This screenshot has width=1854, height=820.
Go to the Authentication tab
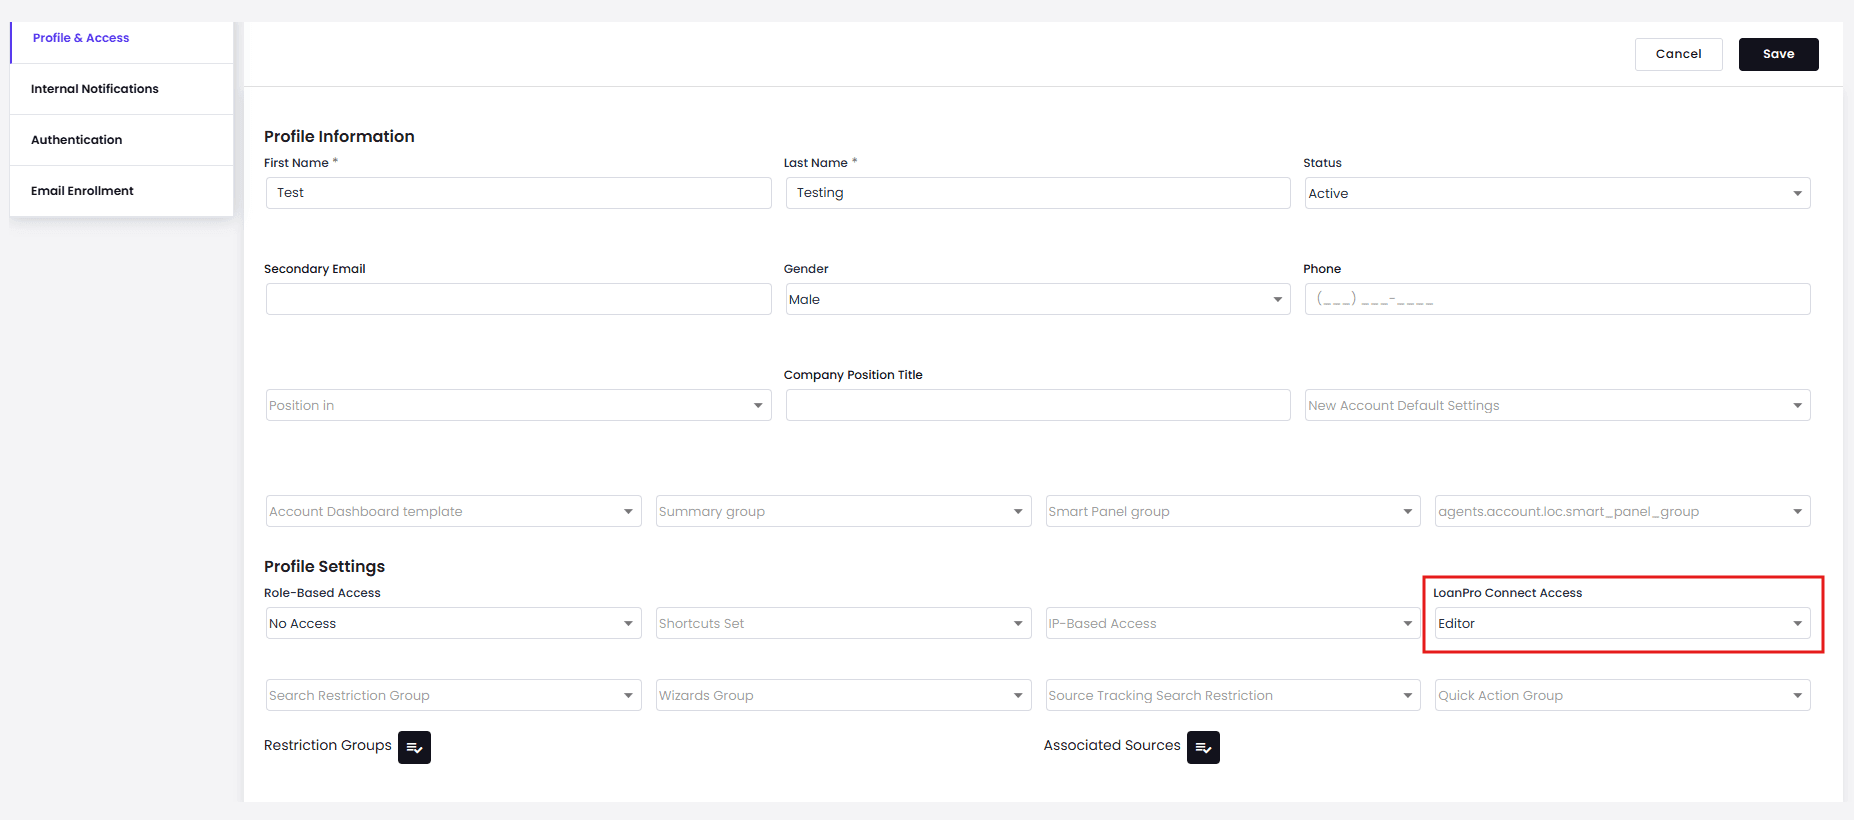(122, 140)
